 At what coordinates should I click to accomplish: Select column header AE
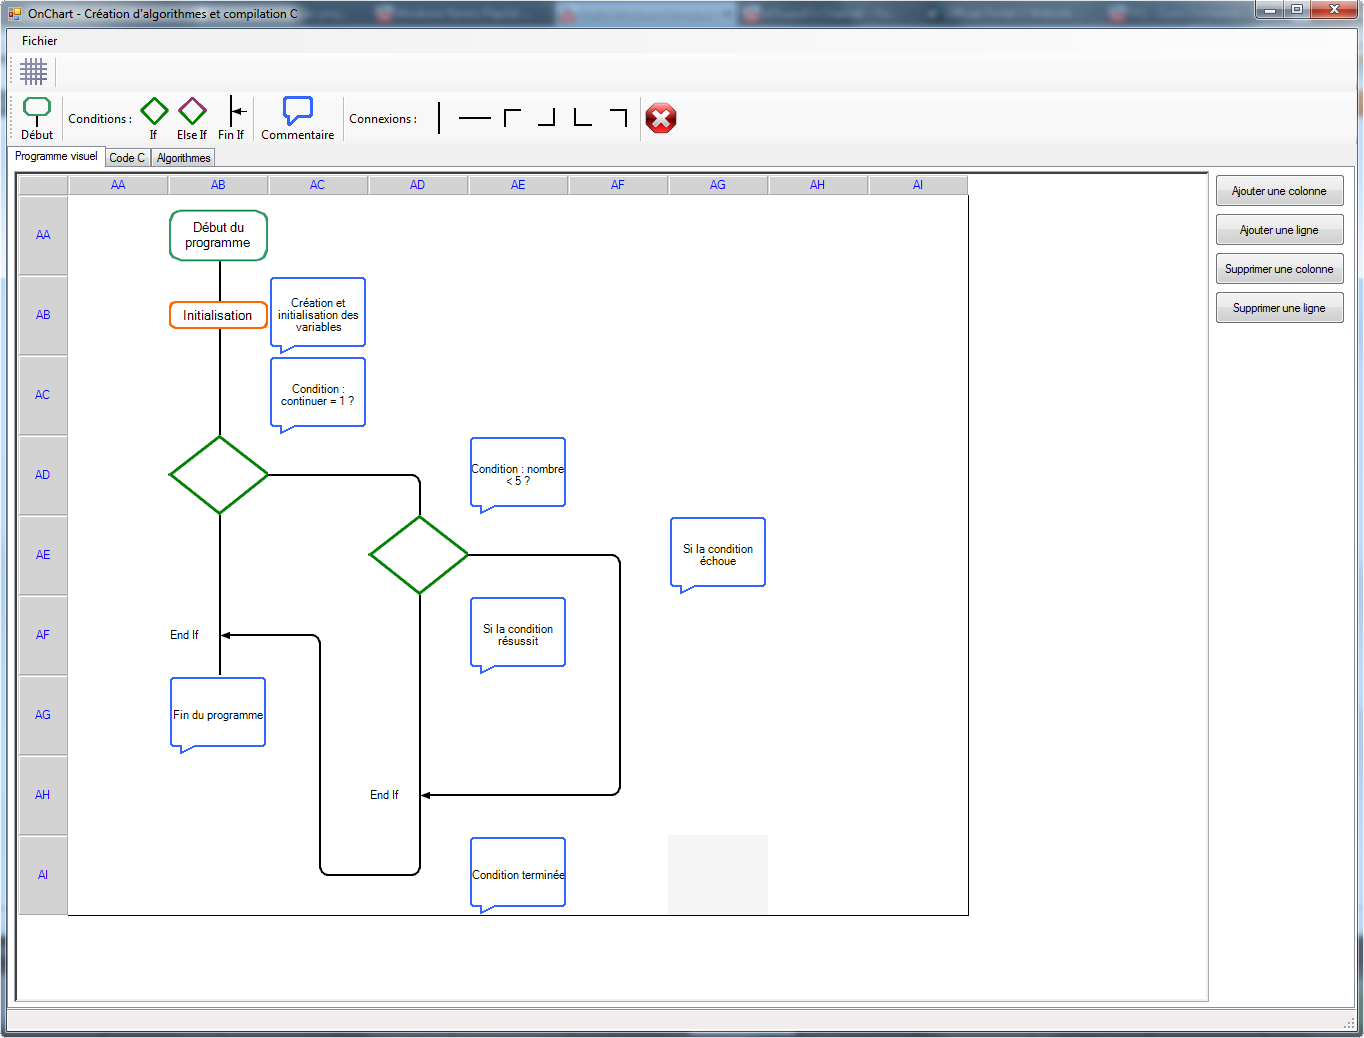518,184
